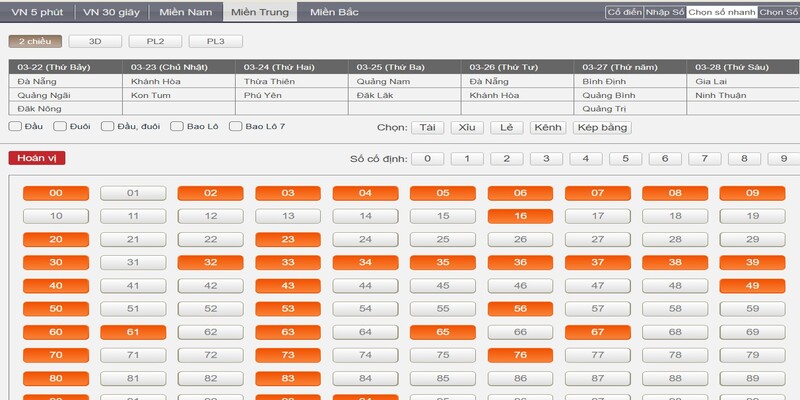Select the 3D bet type

pos(95,42)
